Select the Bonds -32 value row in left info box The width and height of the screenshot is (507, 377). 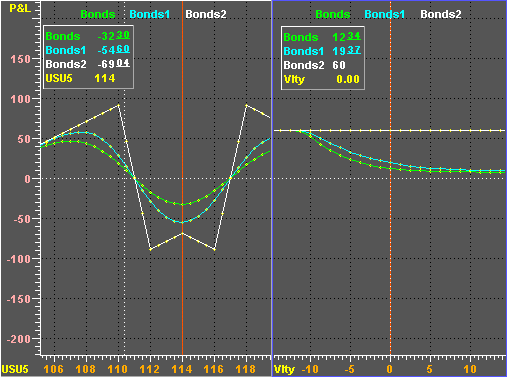[88, 36]
